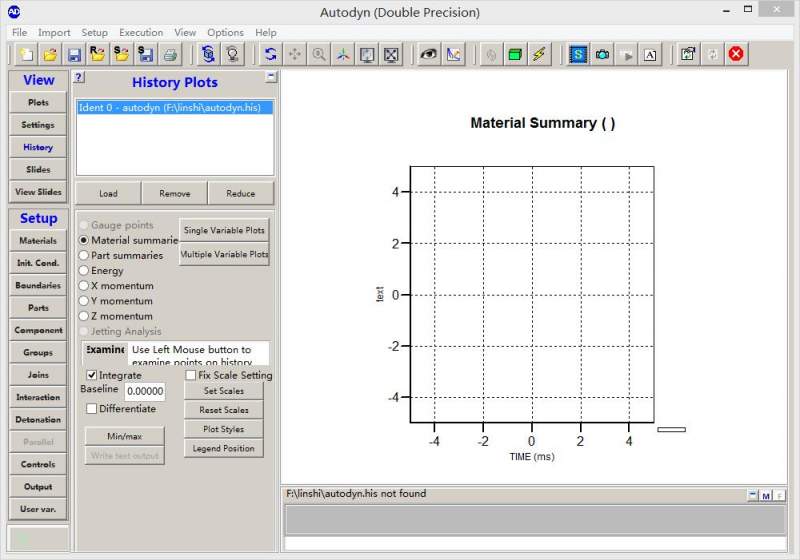Screen dimensions: 800x560
Task: Open a model with the yellow folder icon
Action: [x=50, y=55]
